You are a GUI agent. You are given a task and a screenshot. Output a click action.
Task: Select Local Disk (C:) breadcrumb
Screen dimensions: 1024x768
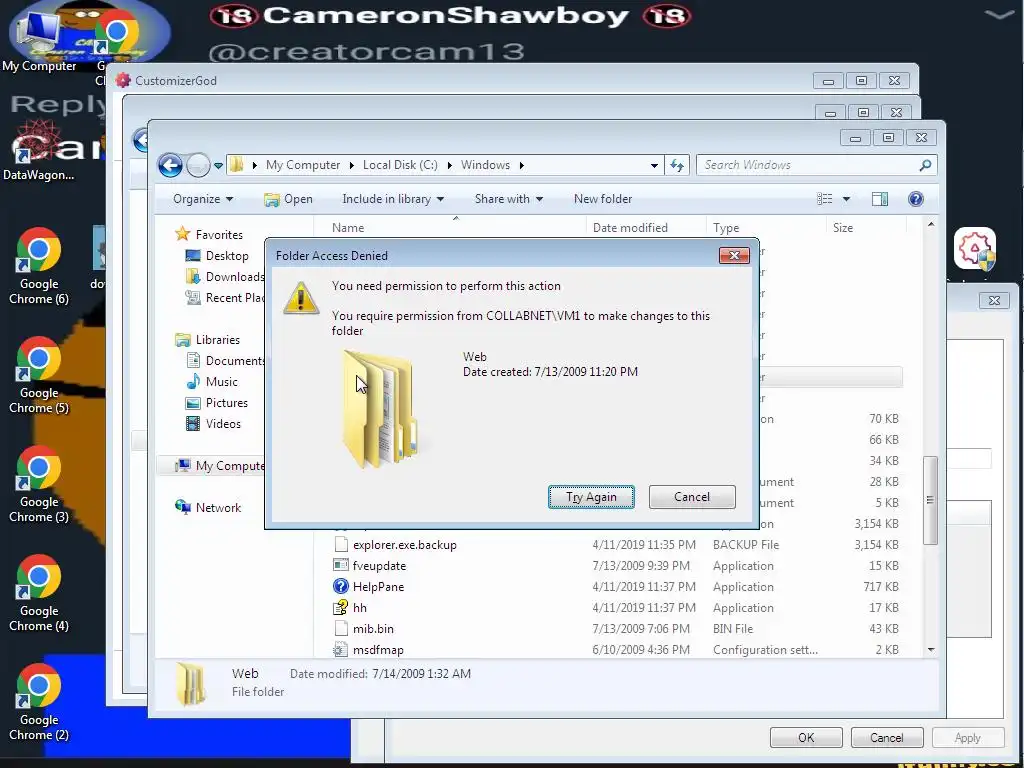[x=400, y=165]
